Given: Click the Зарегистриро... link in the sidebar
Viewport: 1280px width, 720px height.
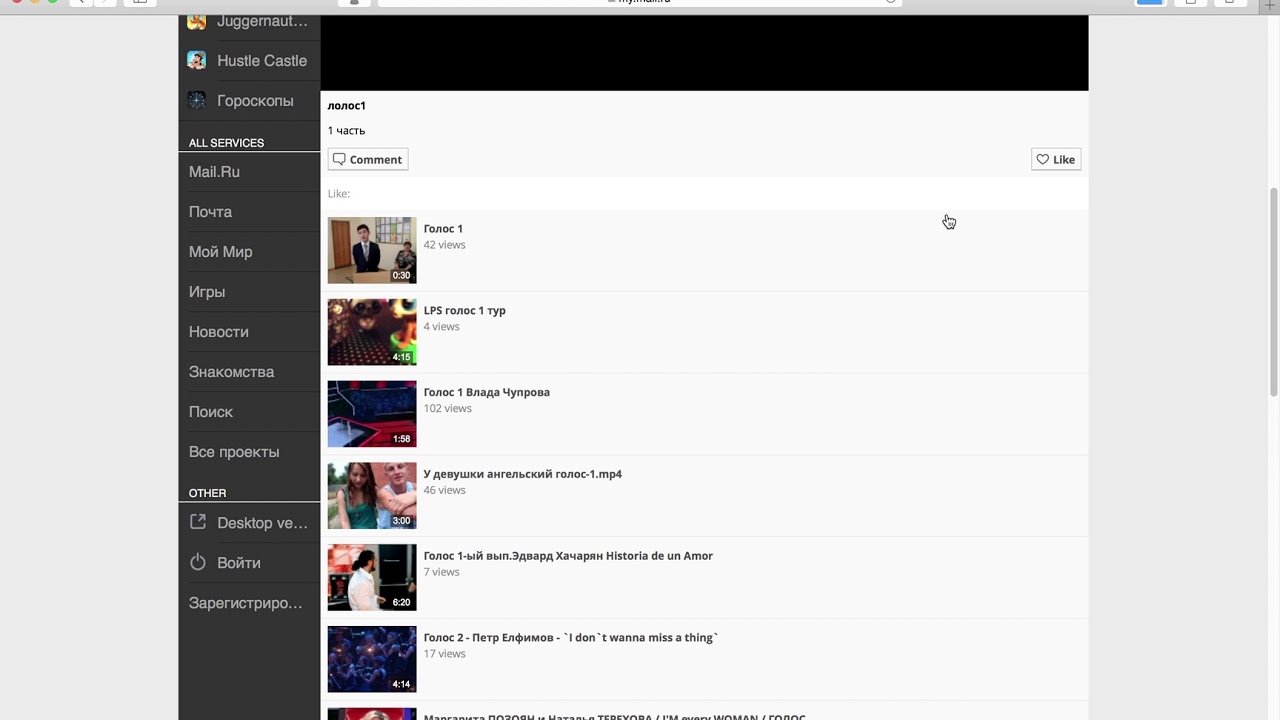Looking at the screenshot, I should (246, 603).
